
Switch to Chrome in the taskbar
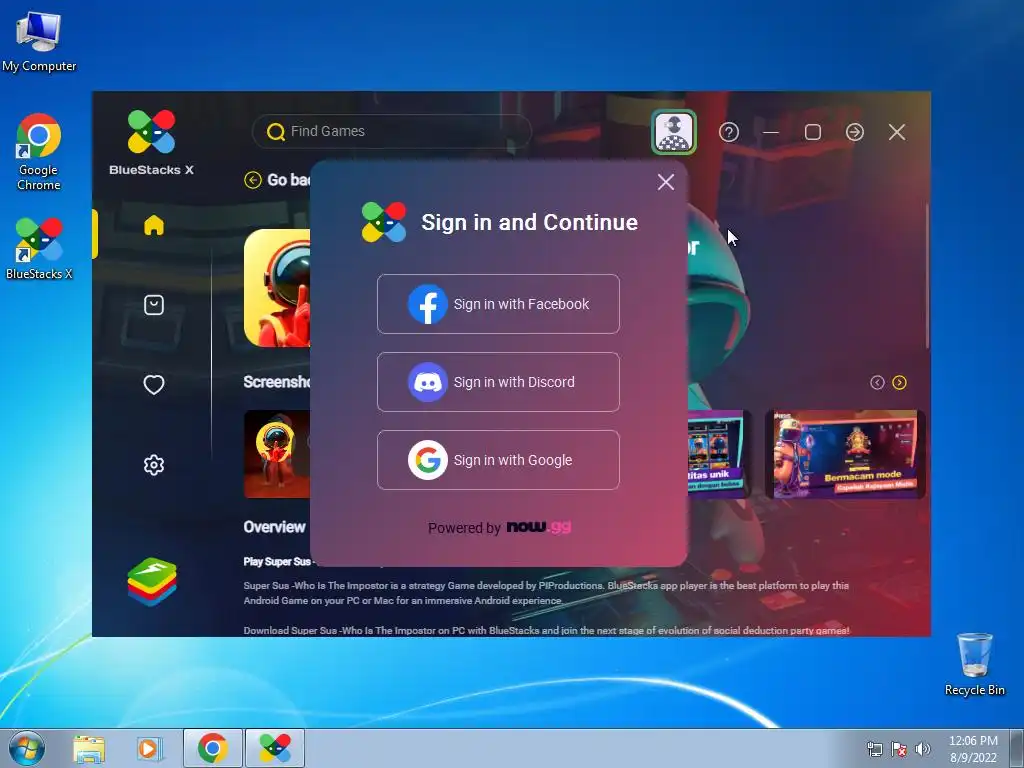[x=213, y=748]
